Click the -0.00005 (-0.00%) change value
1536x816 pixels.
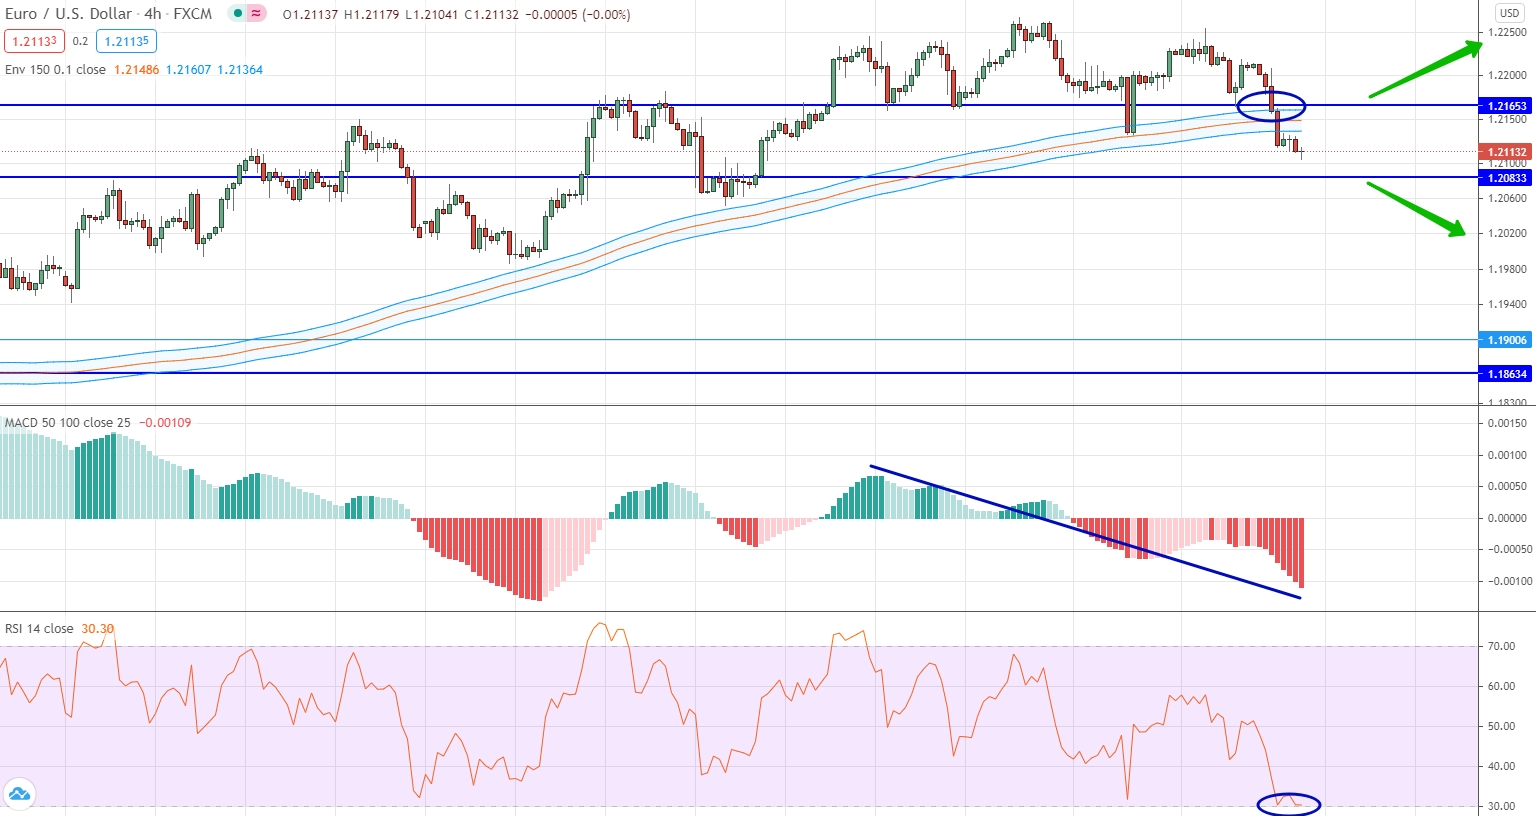tap(577, 15)
